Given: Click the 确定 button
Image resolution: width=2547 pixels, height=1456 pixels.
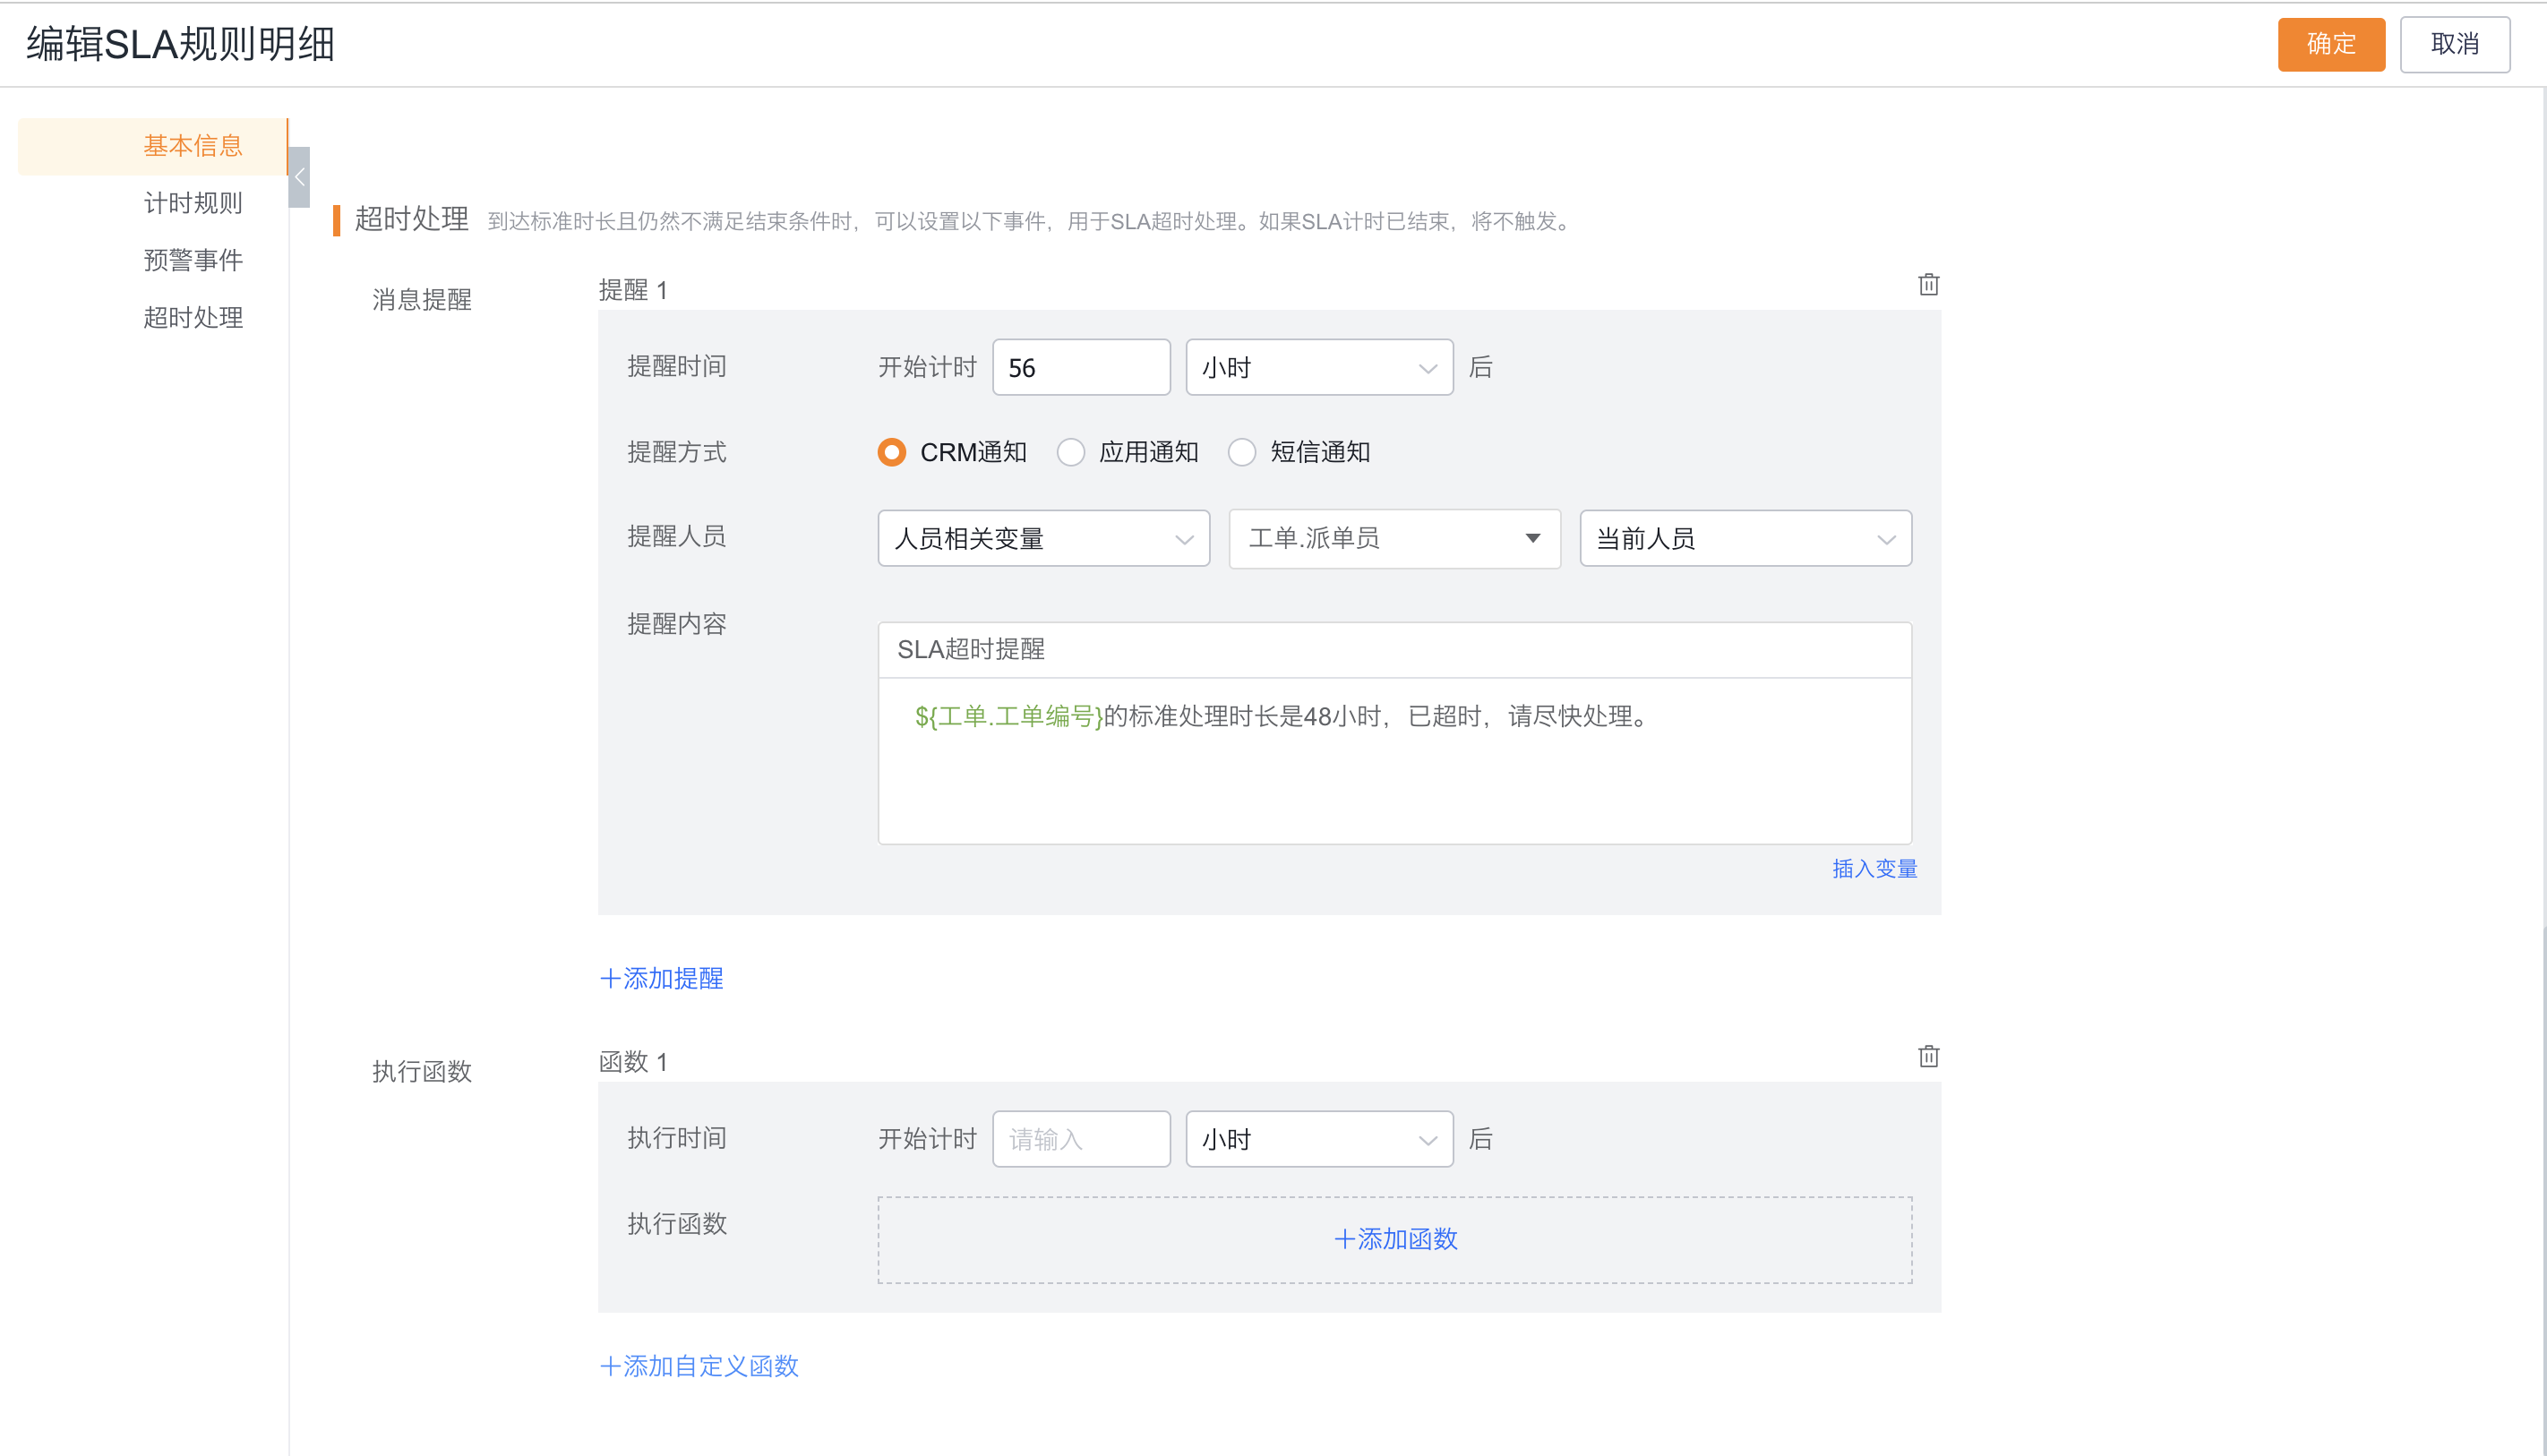Looking at the screenshot, I should click(x=2331, y=44).
